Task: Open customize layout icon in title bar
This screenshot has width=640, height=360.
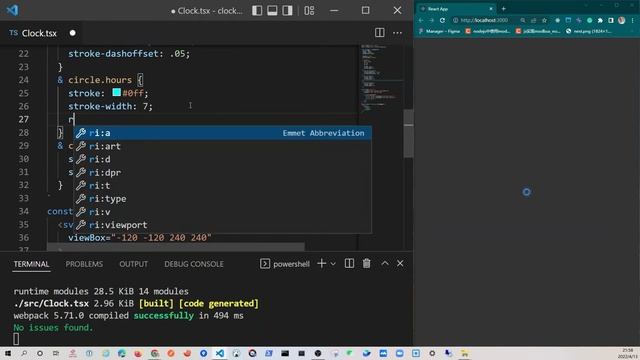Action: (x=309, y=10)
